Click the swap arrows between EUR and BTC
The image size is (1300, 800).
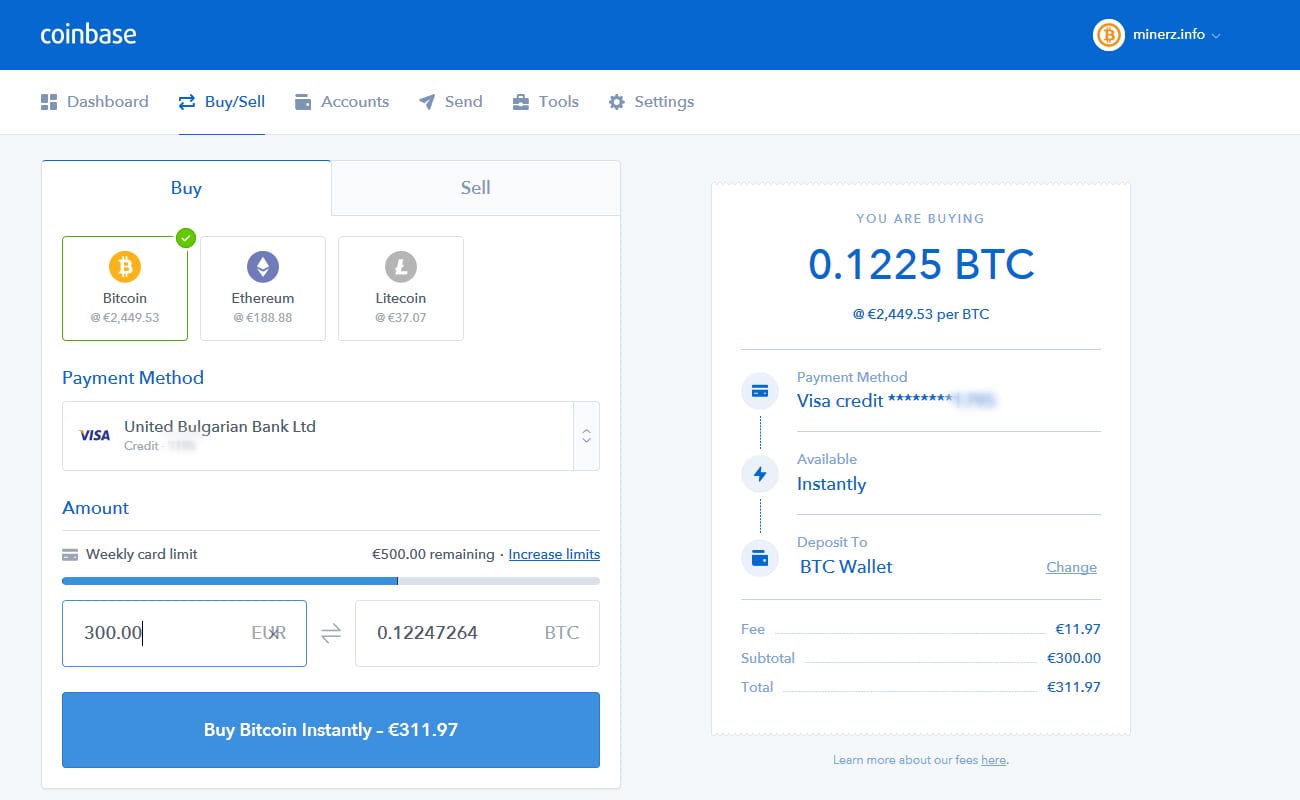pyautogui.click(x=331, y=633)
